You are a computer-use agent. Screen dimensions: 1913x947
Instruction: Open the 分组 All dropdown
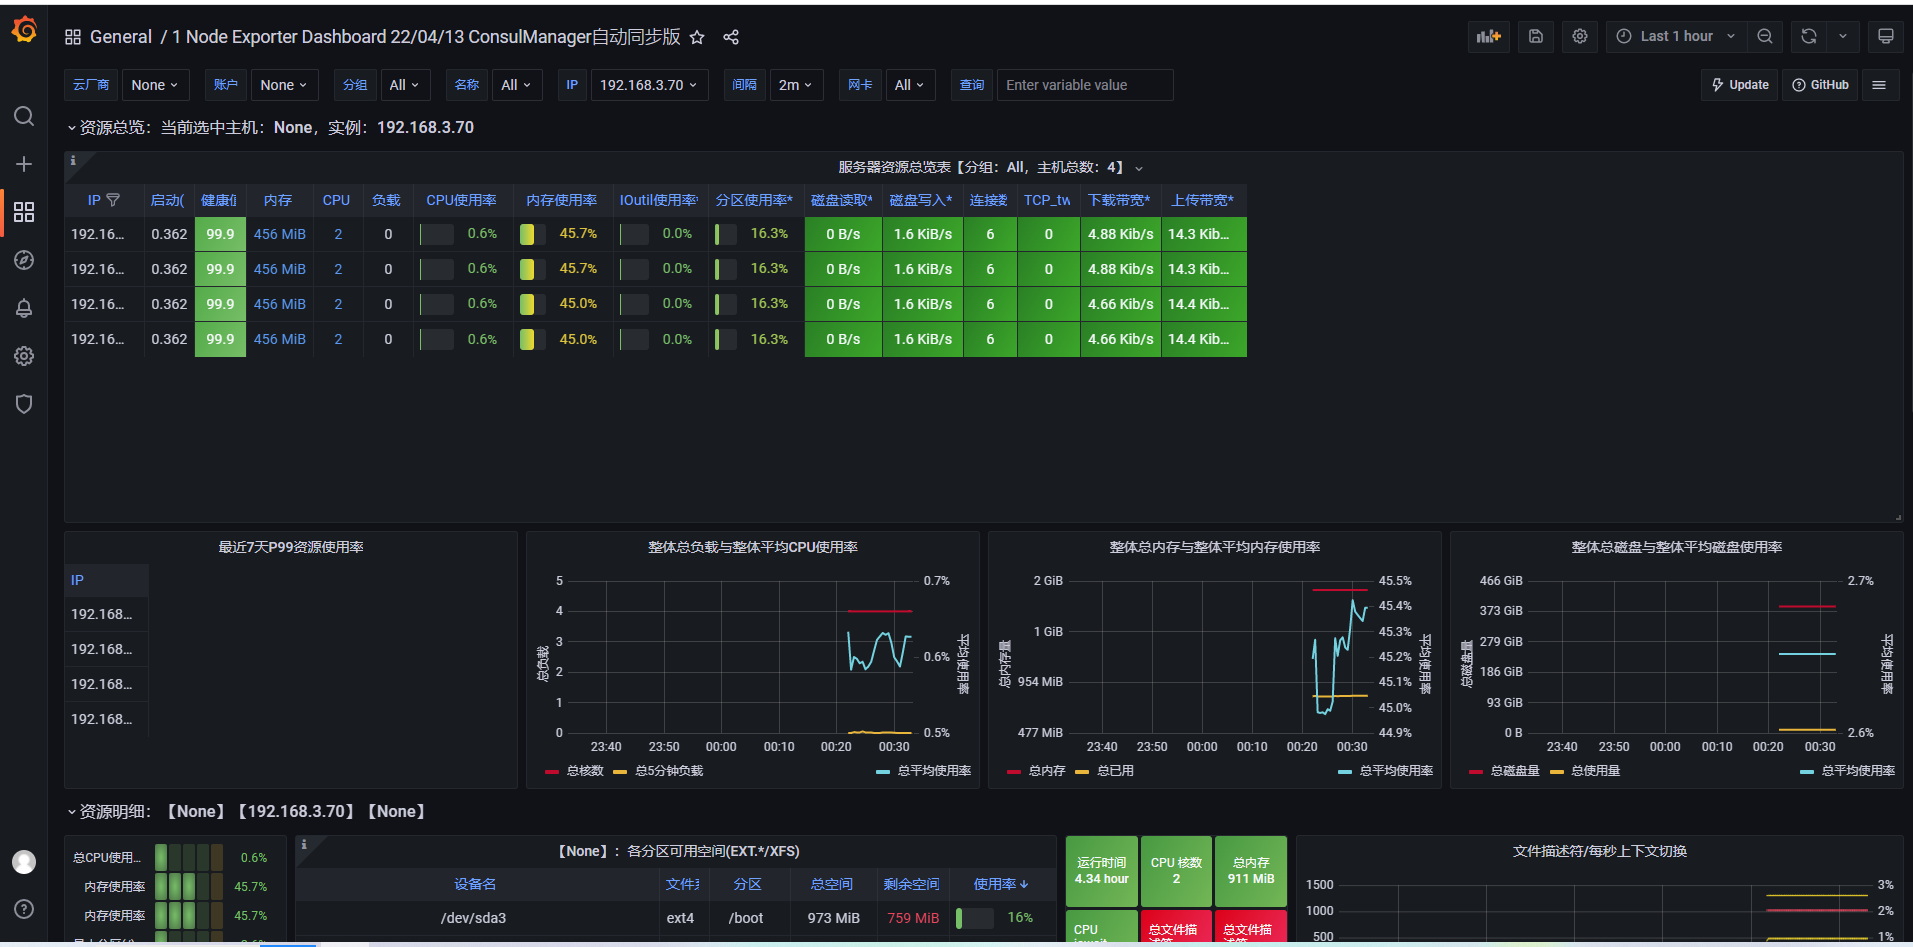tap(405, 85)
